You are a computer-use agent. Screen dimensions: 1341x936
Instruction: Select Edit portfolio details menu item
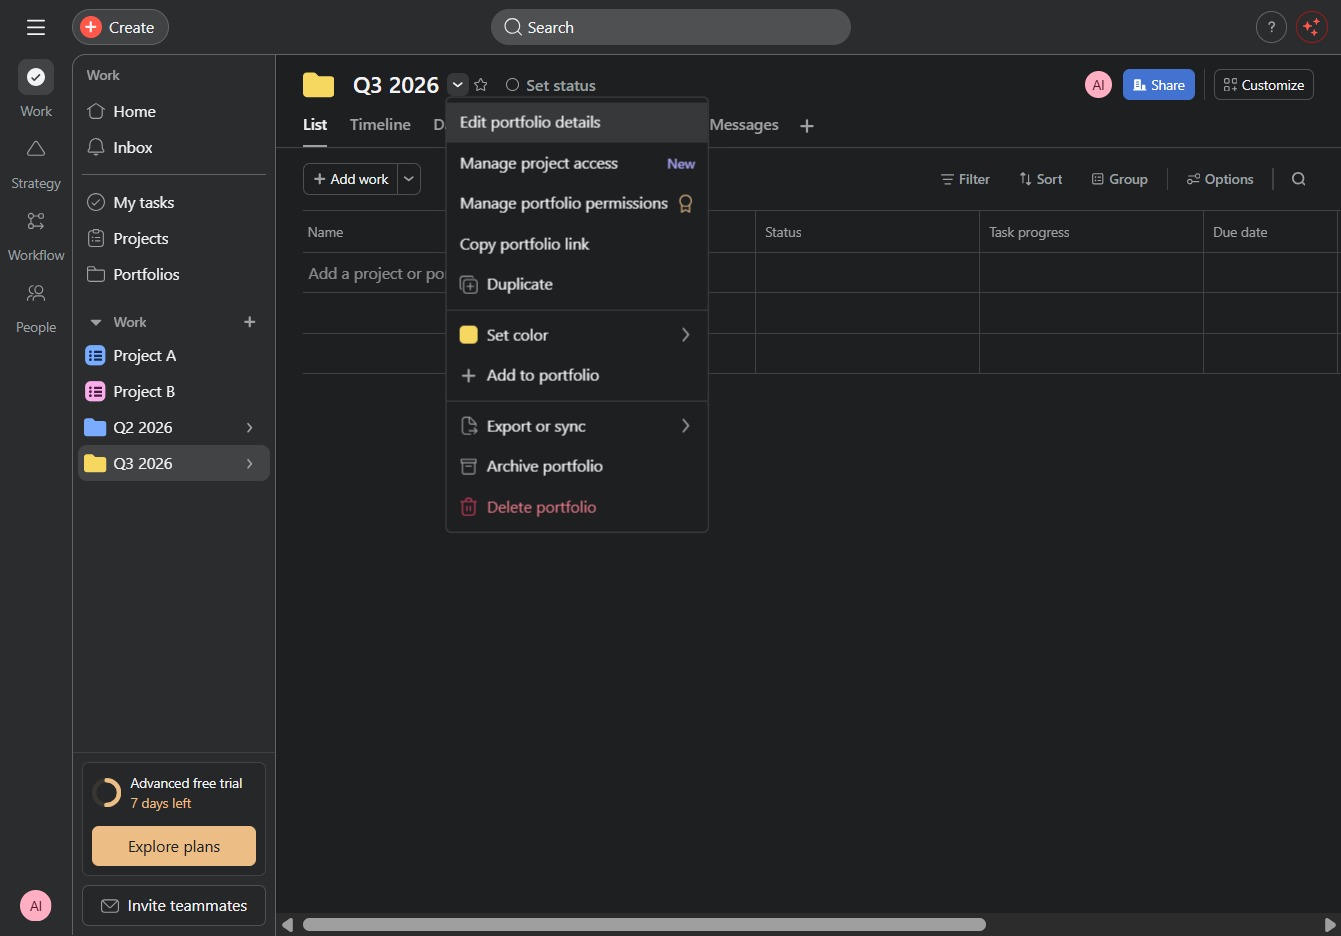(x=577, y=122)
